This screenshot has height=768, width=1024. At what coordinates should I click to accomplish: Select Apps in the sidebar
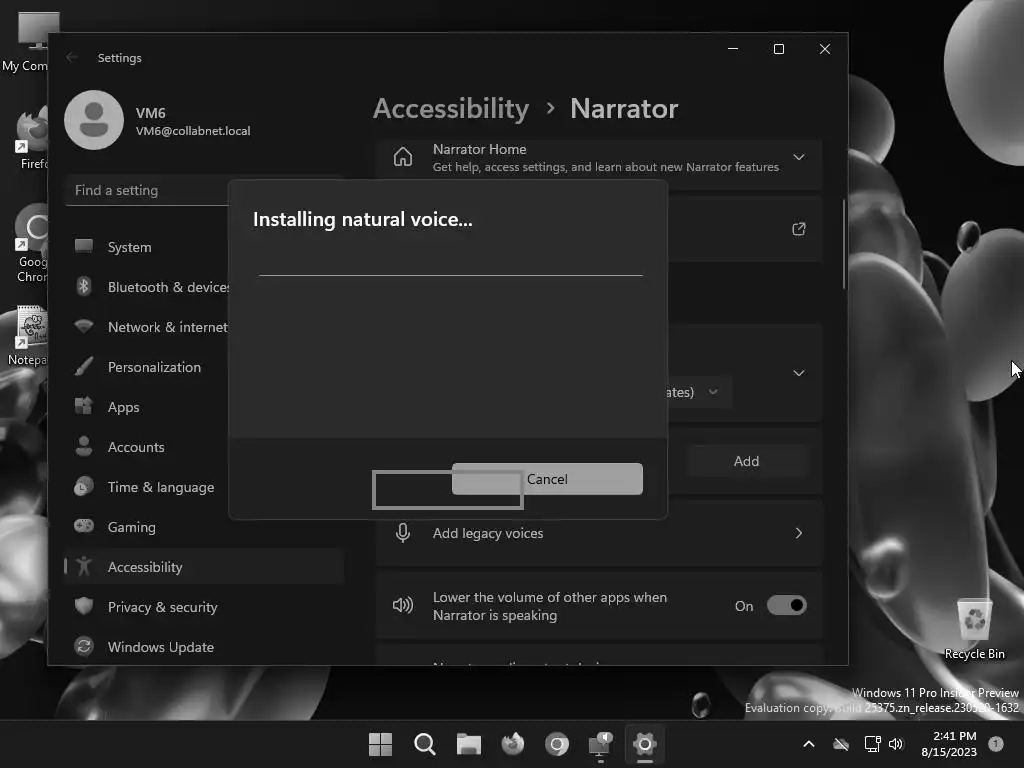click(204, 407)
